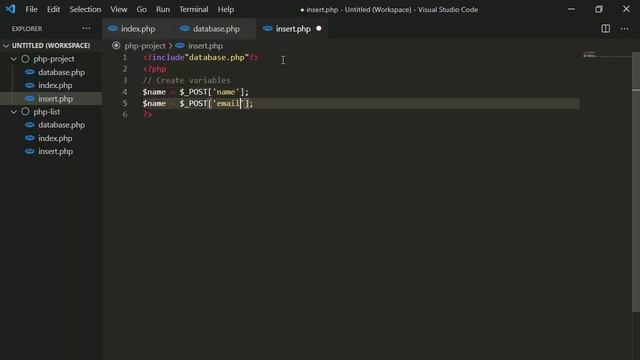This screenshot has height=360, width=640.
Task: Click the editor vertical scrollbar
Action: pyautogui.click(x=636, y=182)
